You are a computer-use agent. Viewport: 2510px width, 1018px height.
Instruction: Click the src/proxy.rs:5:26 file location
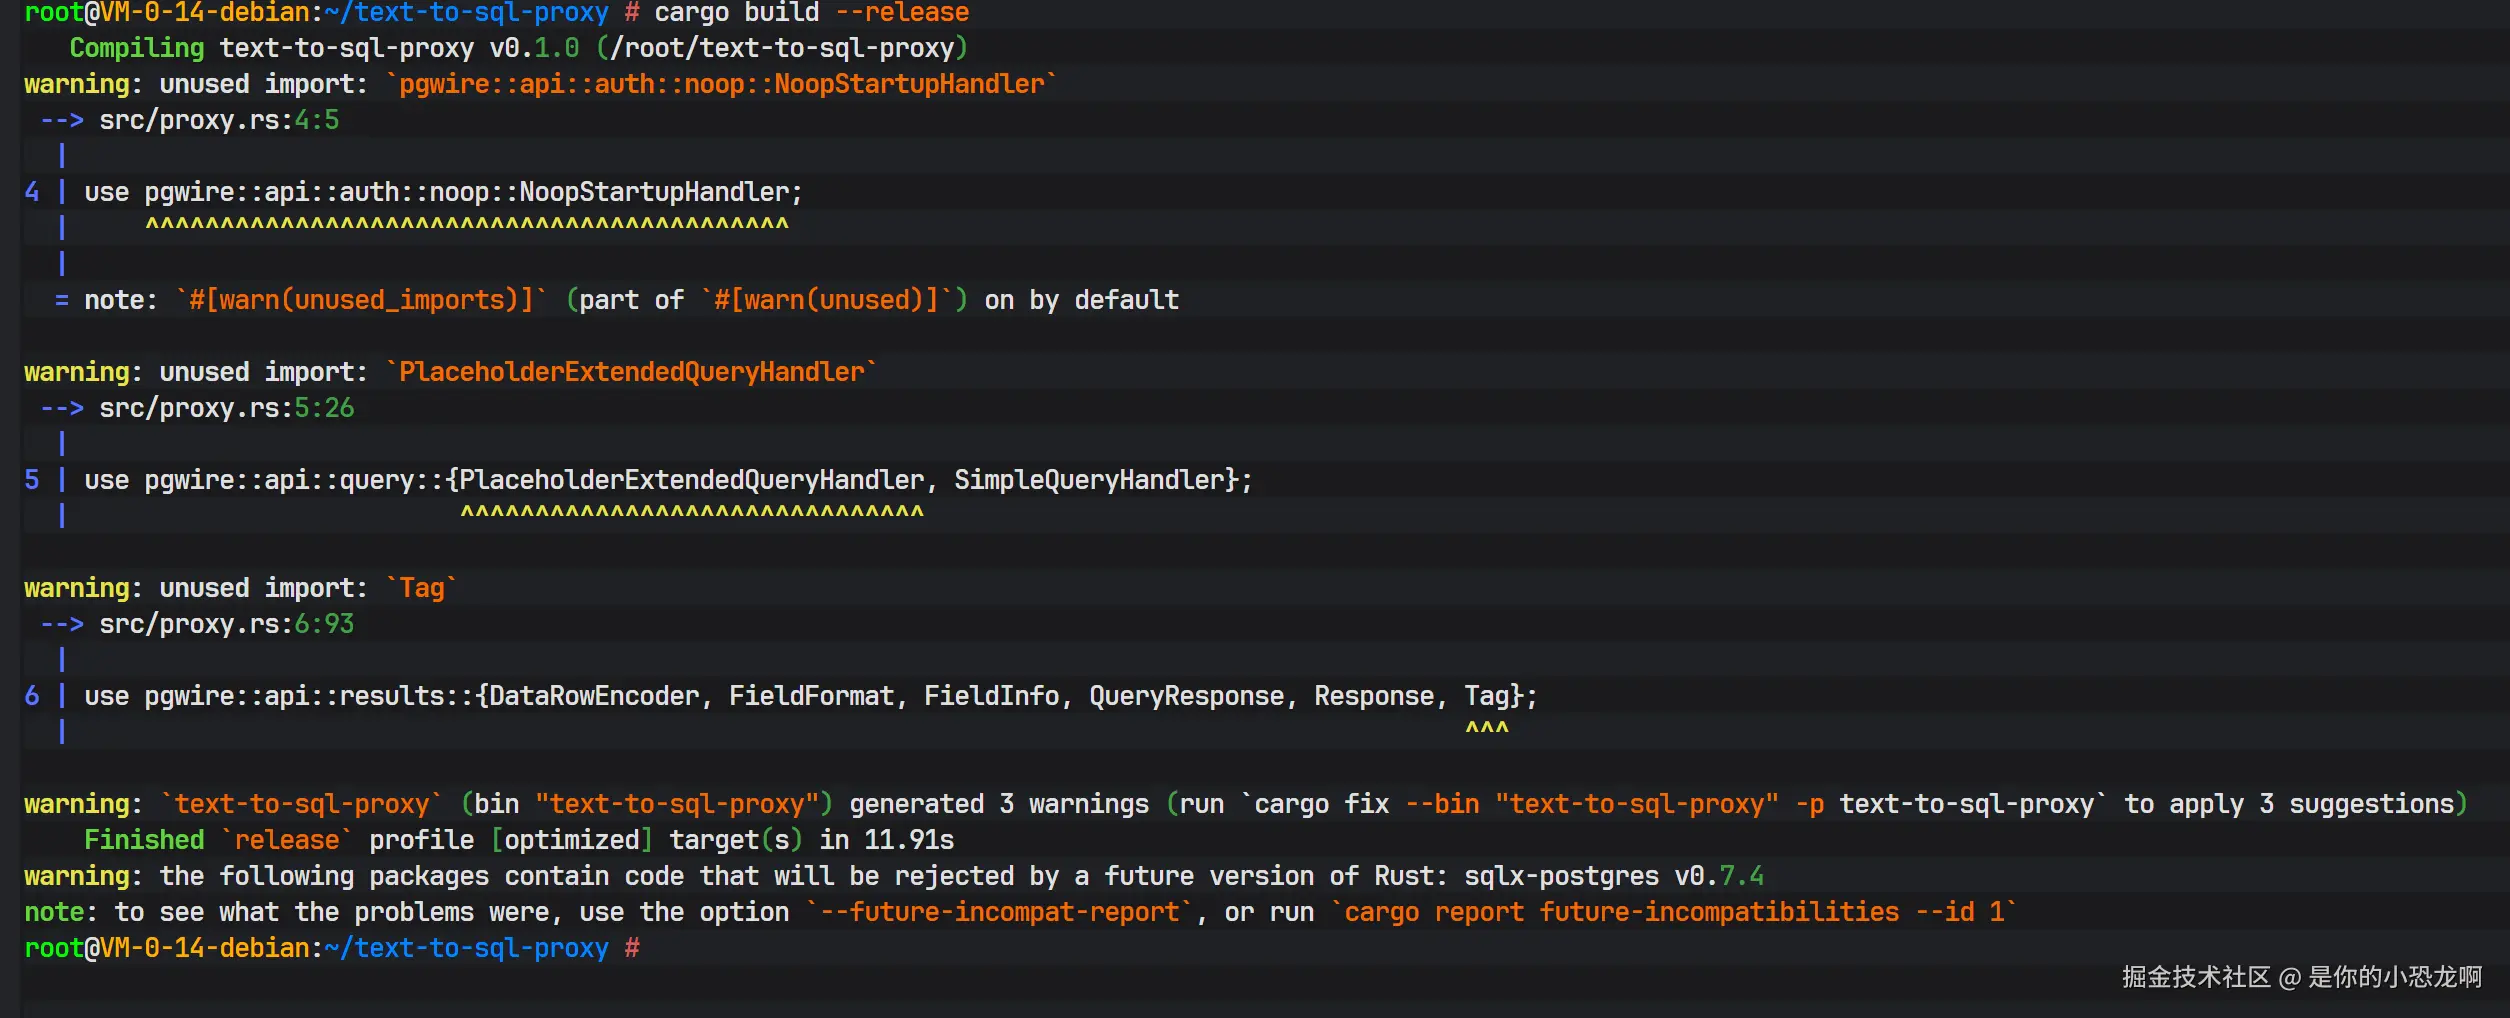(x=226, y=408)
